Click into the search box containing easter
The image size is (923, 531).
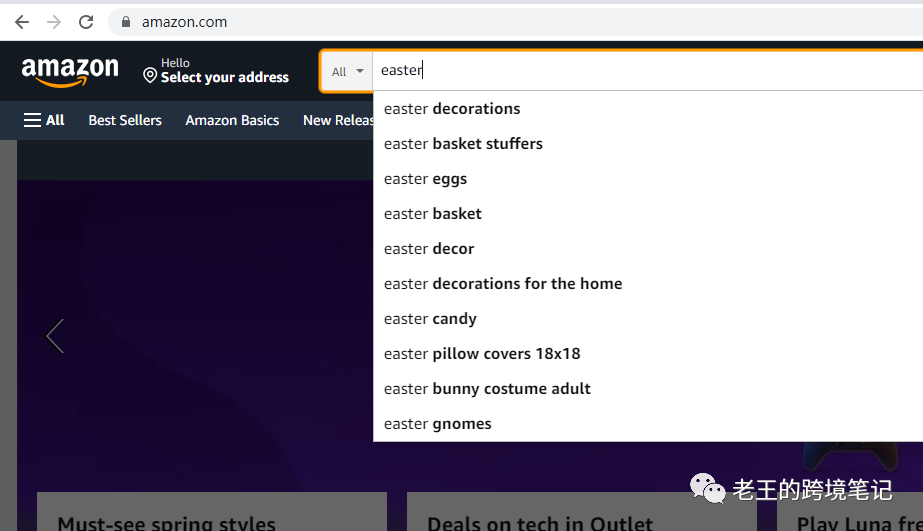tap(648, 71)
